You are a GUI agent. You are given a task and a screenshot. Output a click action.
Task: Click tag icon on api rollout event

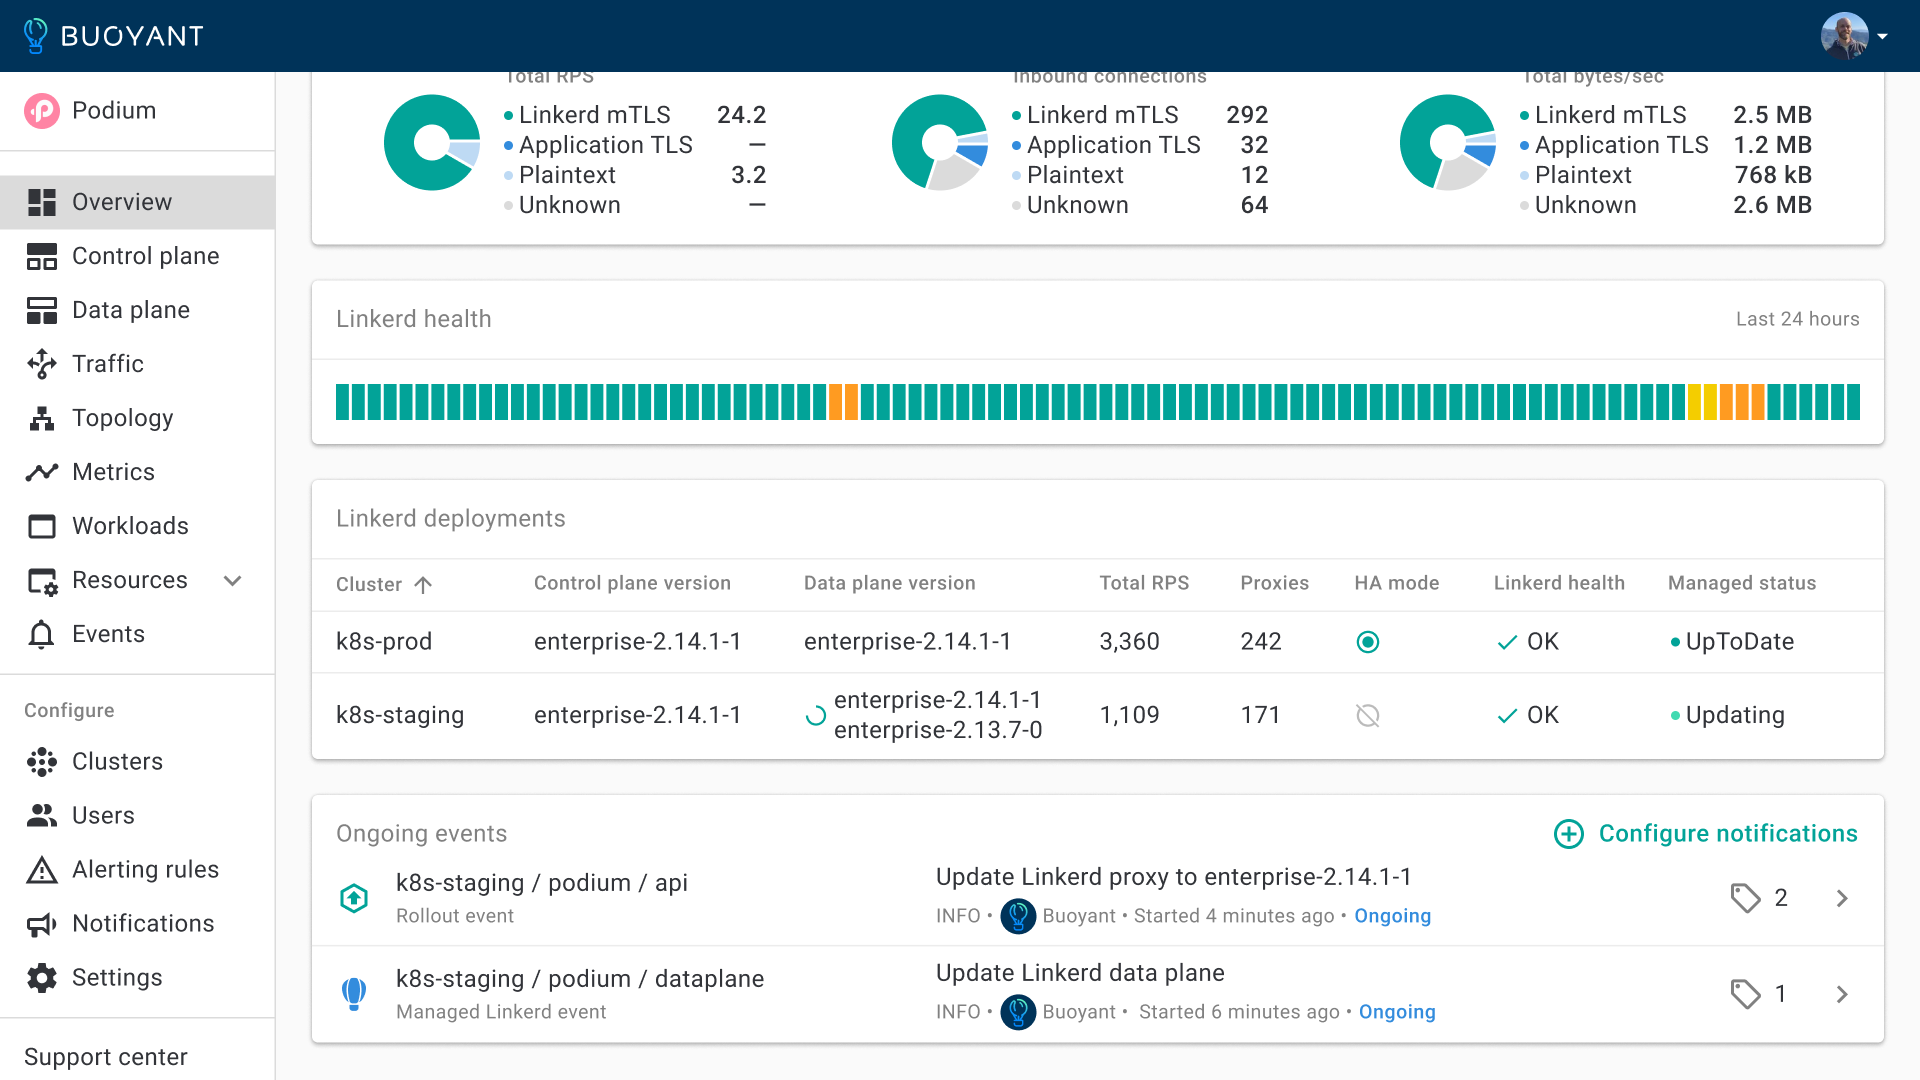1745,898
